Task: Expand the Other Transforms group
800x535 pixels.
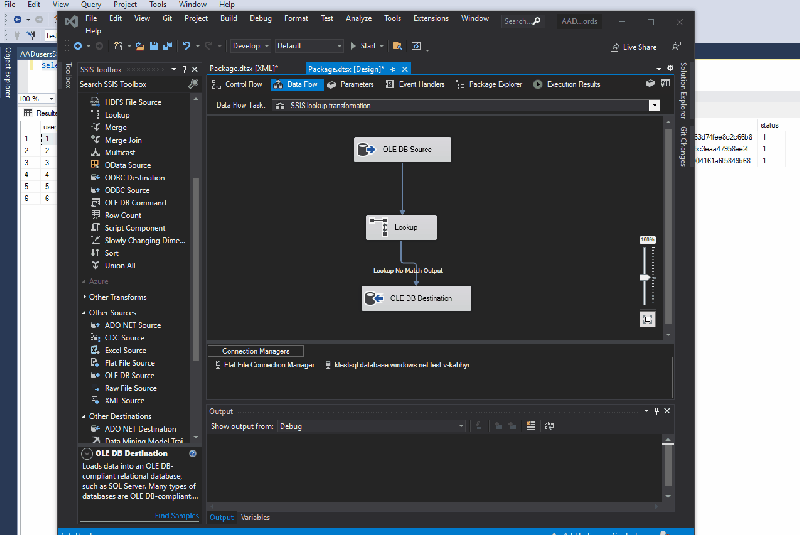Action: tap(84, 297)
